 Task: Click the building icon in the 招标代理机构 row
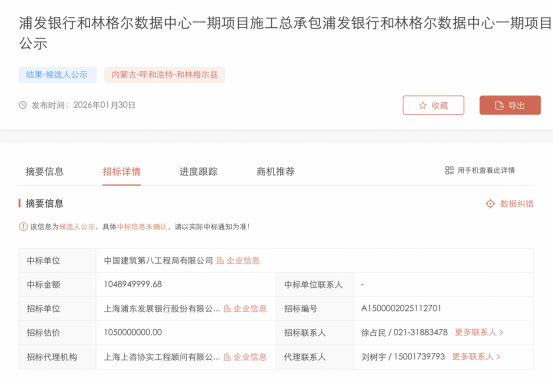tap(227, 357)
